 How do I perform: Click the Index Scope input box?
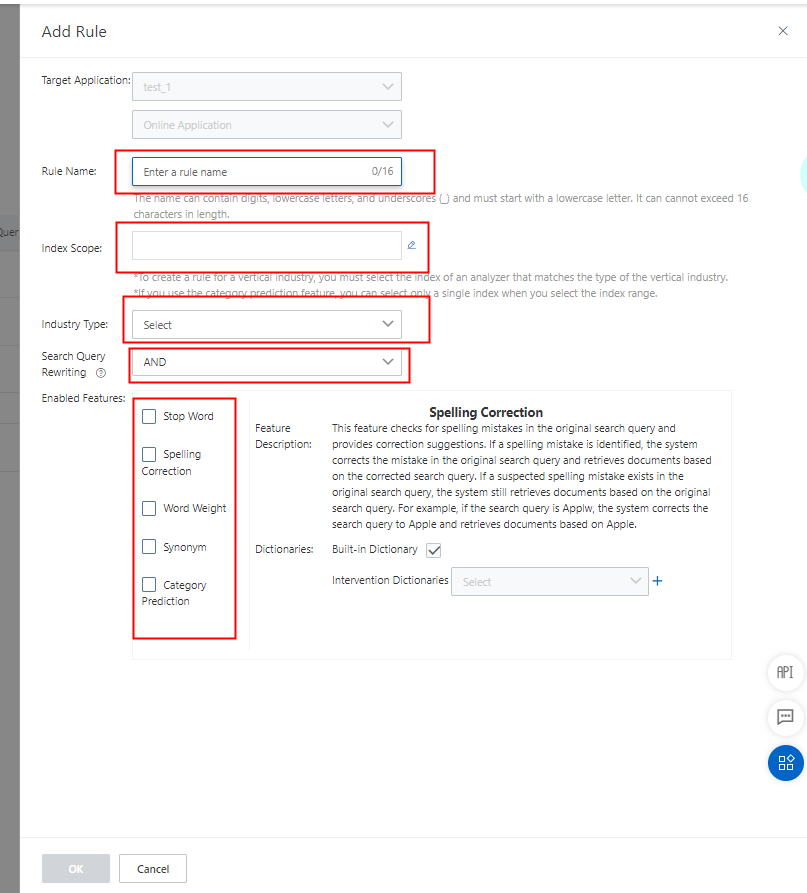267,245
